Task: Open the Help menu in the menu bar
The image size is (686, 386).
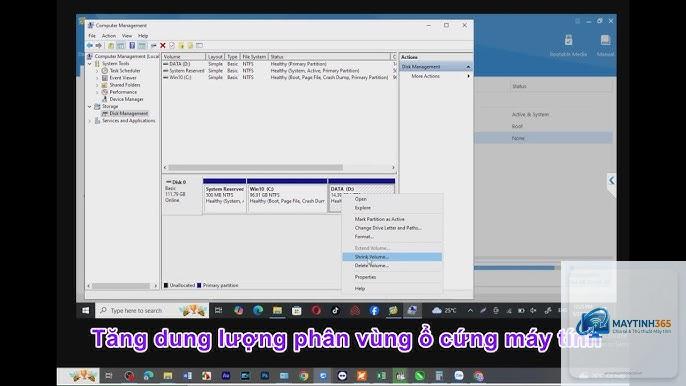Action: coord(143,36)
